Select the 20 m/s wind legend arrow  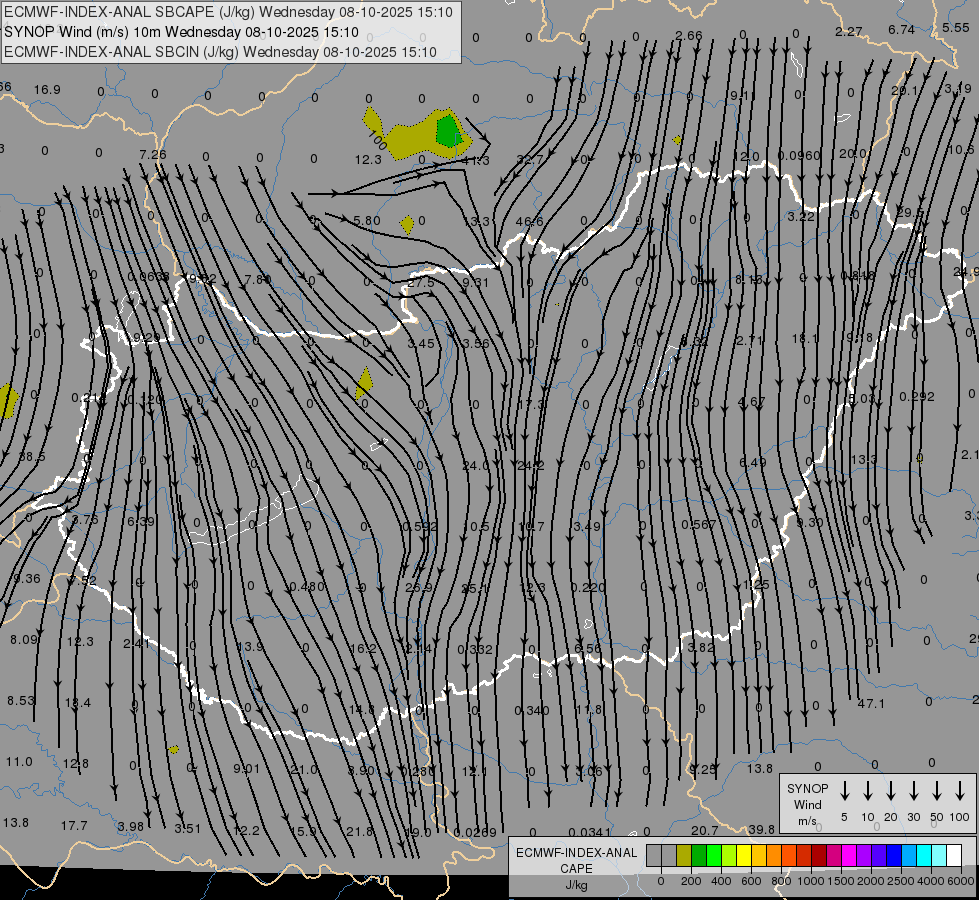coord(890,791)
